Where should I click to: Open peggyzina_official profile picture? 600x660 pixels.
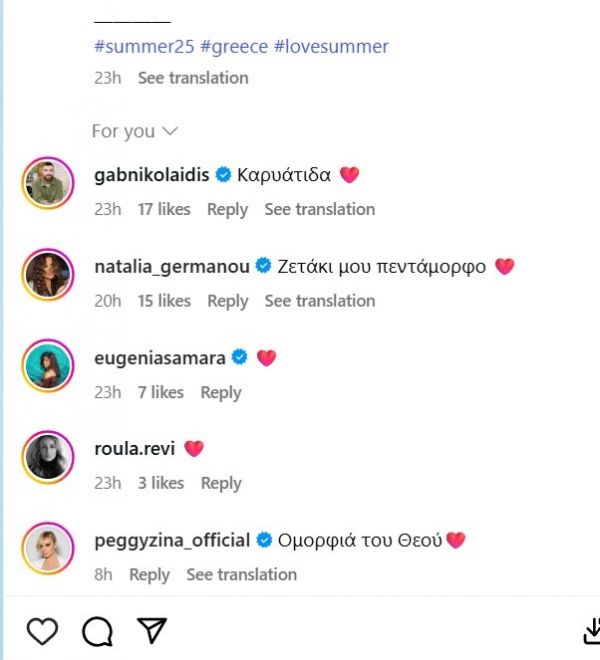[x=48, y=548]
